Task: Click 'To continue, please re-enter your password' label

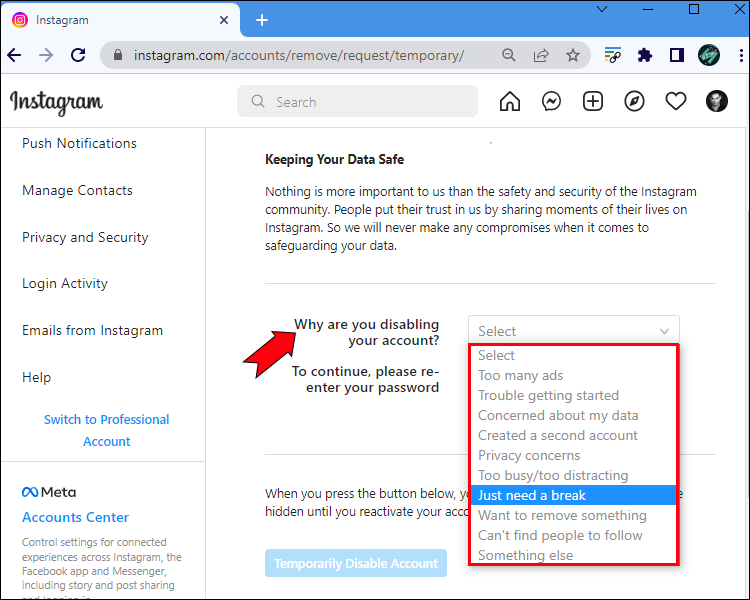Action: [x=365, y=379]
